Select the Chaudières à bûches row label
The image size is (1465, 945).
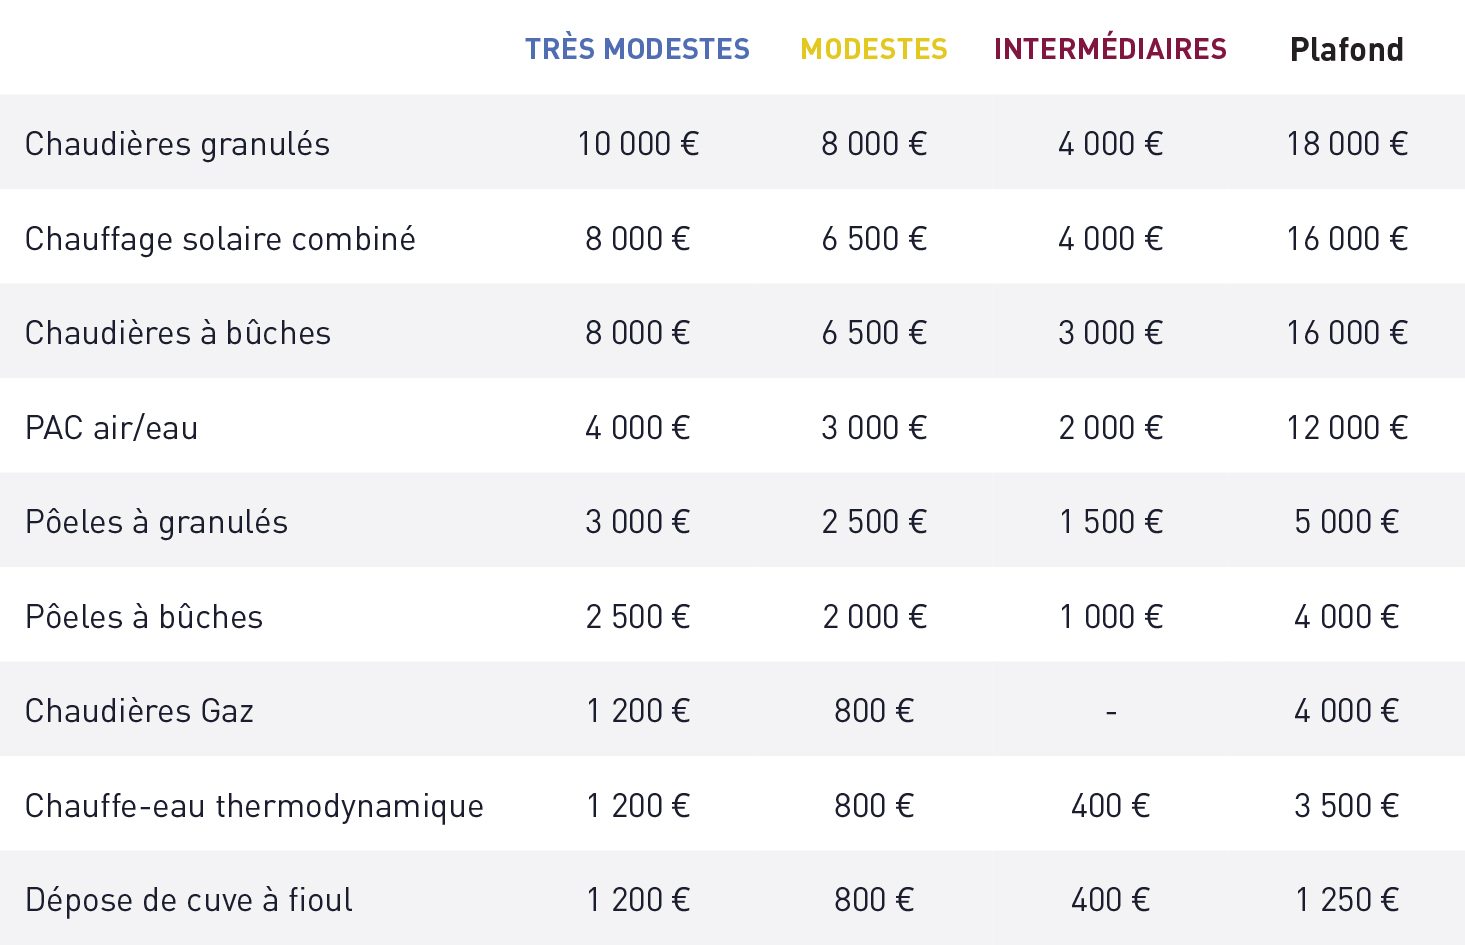[178, 333]
